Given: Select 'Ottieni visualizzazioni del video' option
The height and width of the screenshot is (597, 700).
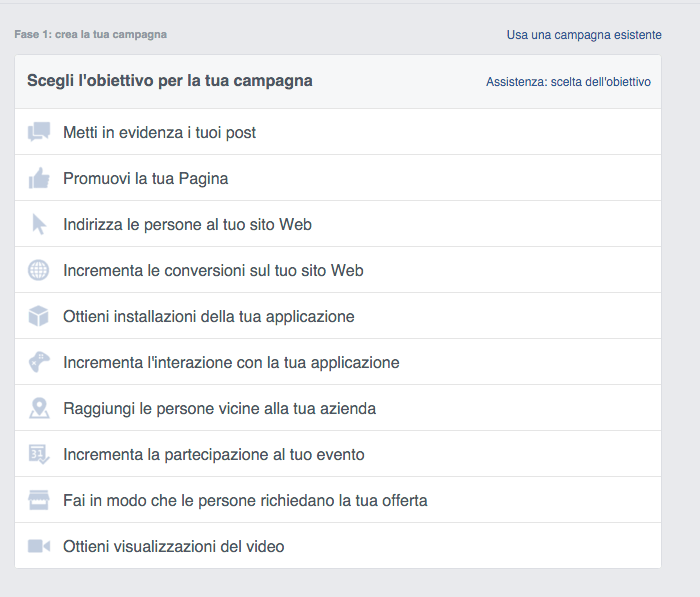Looking at the screenshot, I should tap(173, 547).
